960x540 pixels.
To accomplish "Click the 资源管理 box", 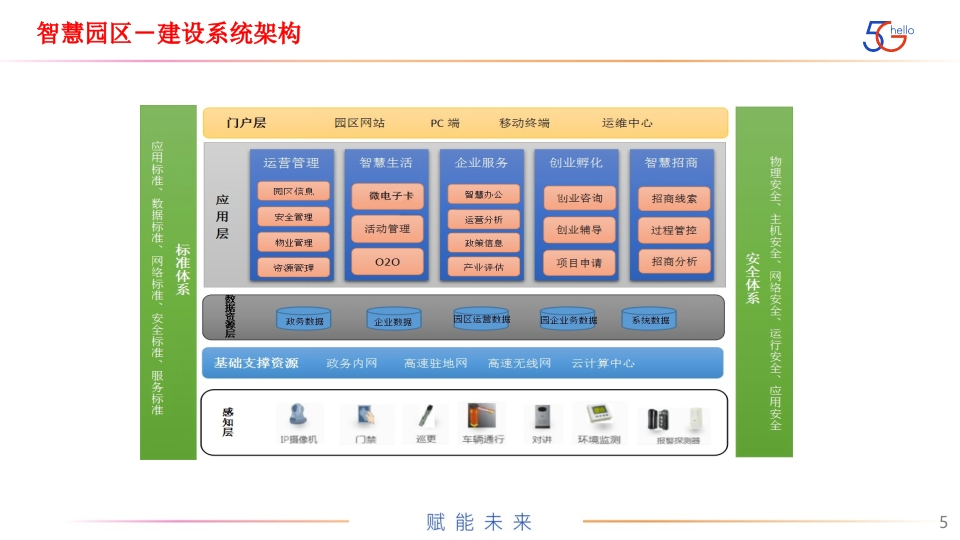I will pyautogui.click(x=293, y=268).
